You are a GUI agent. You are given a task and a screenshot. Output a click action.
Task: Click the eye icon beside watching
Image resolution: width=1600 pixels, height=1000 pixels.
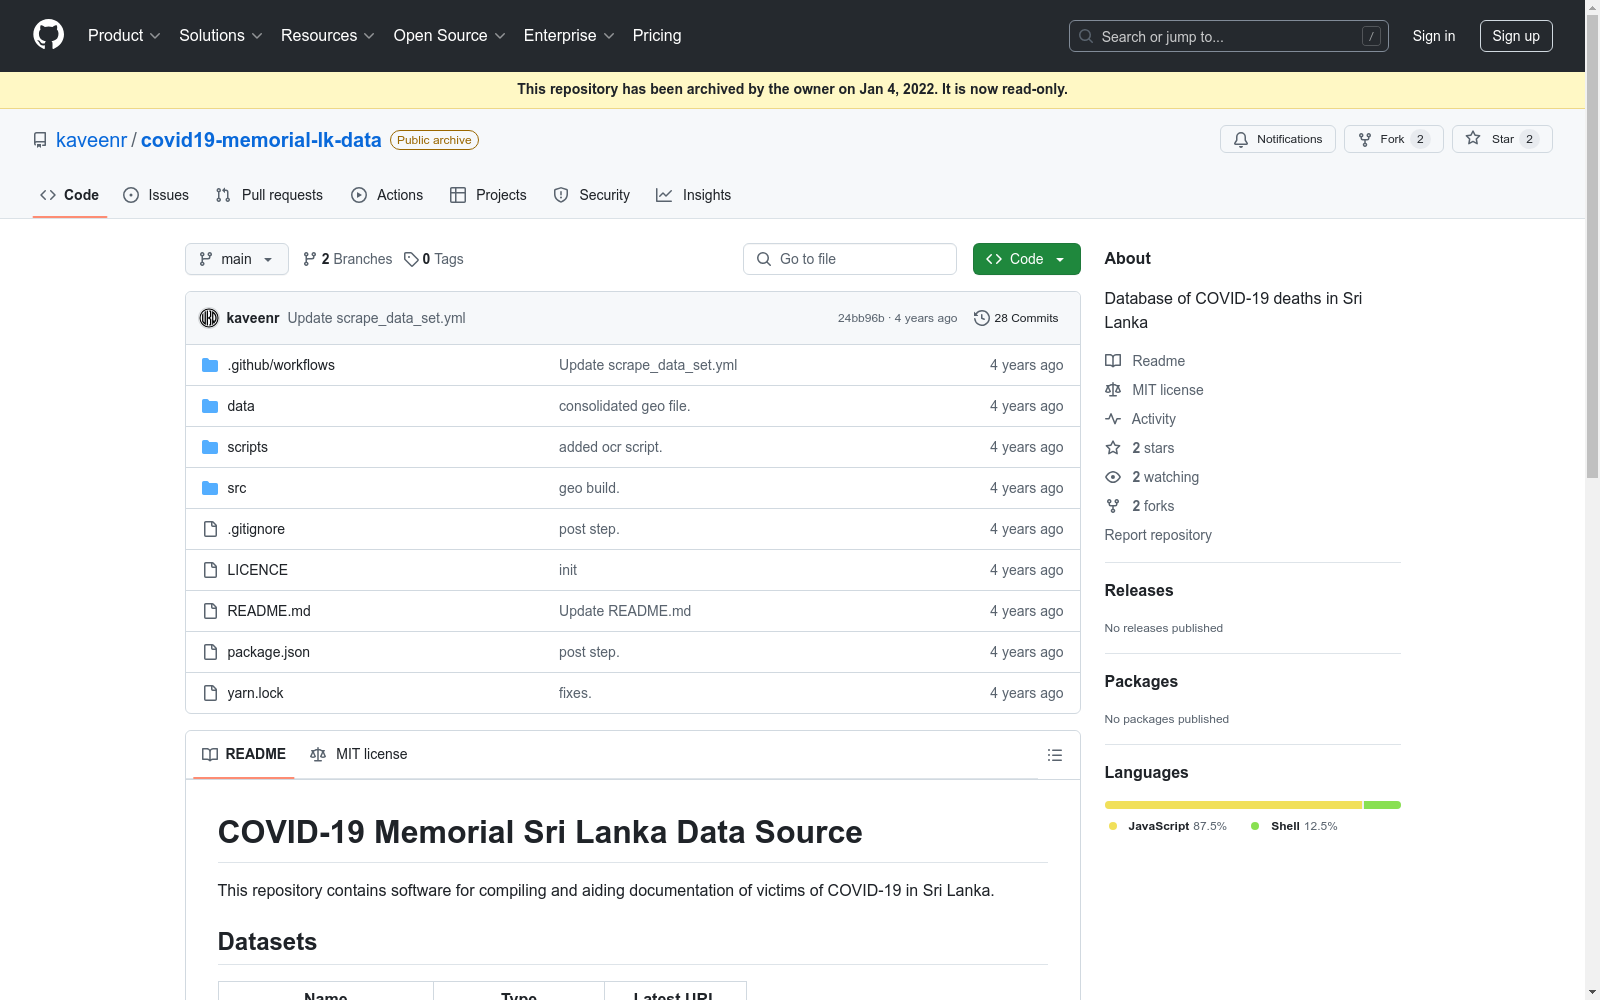click(x=1113, y=477)
